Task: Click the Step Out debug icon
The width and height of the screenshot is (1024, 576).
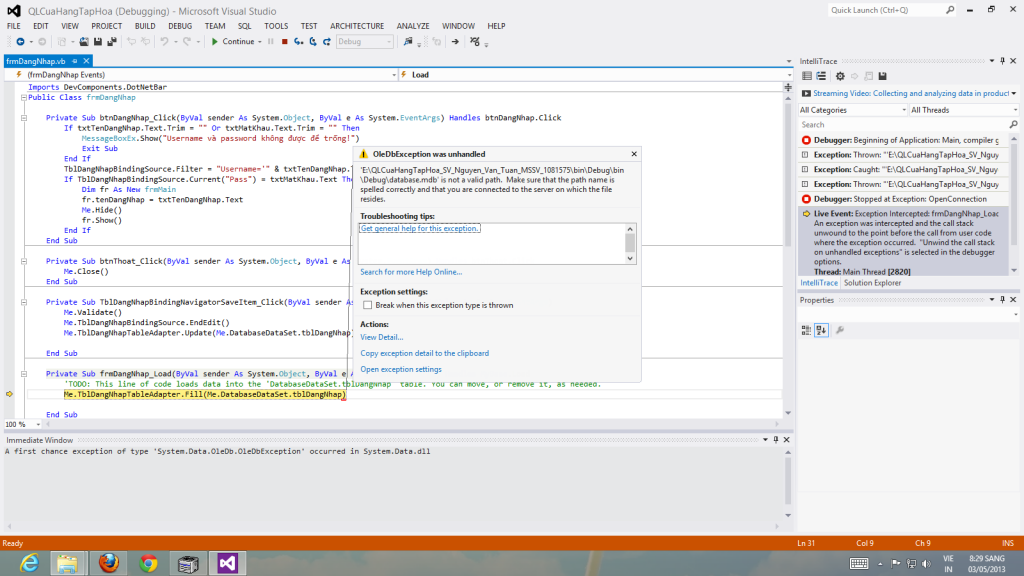Action: (327, 42)
